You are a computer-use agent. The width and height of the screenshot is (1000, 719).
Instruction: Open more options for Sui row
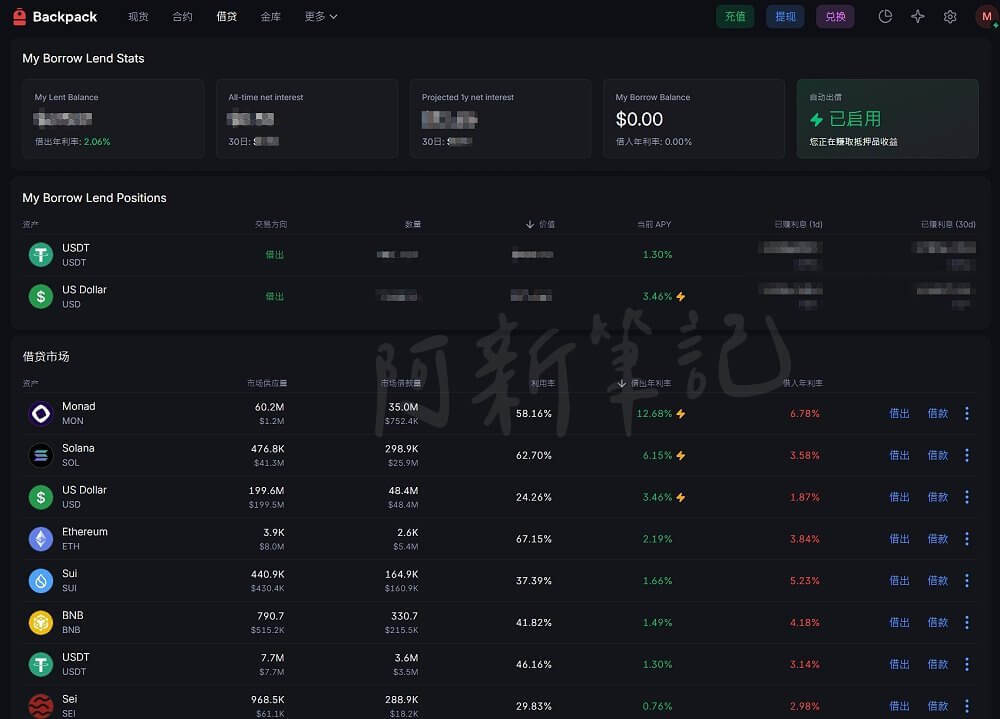click(x=967, y=581)
